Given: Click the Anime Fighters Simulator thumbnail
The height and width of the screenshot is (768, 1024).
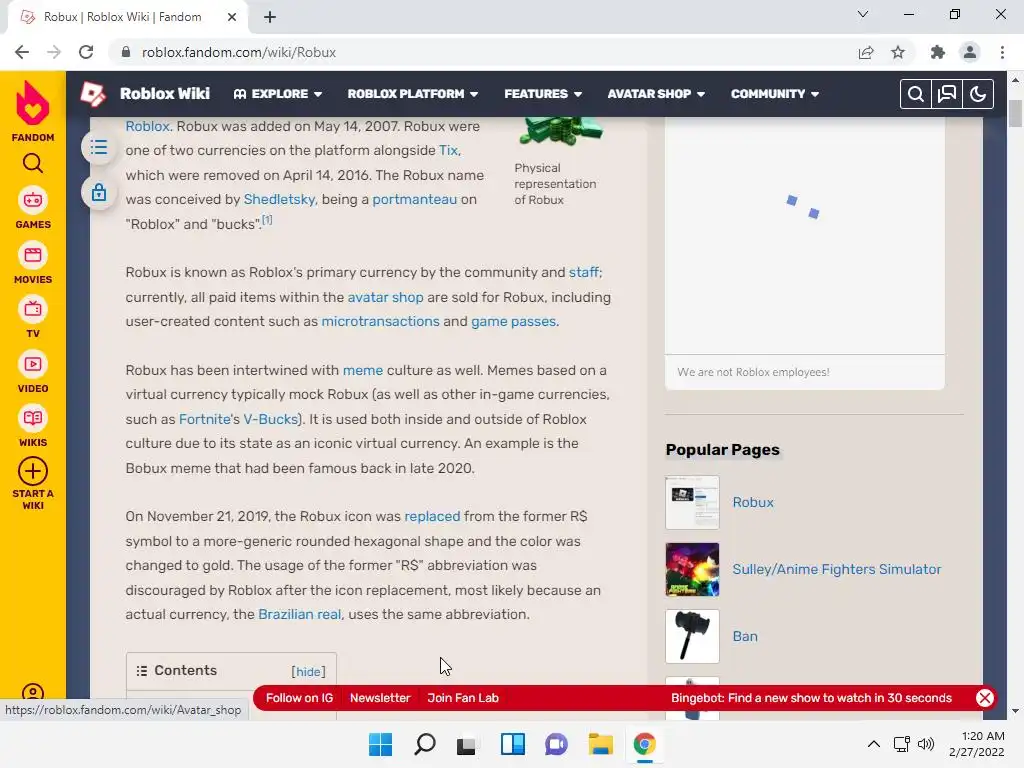Looking at the screenshot, I should (692, 569).
